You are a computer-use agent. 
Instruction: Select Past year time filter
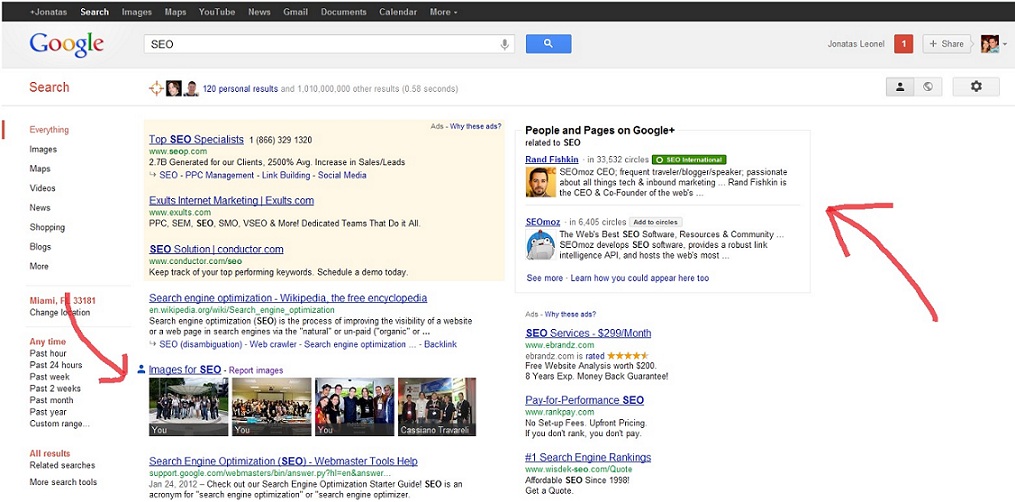click(x=49, y=411)
